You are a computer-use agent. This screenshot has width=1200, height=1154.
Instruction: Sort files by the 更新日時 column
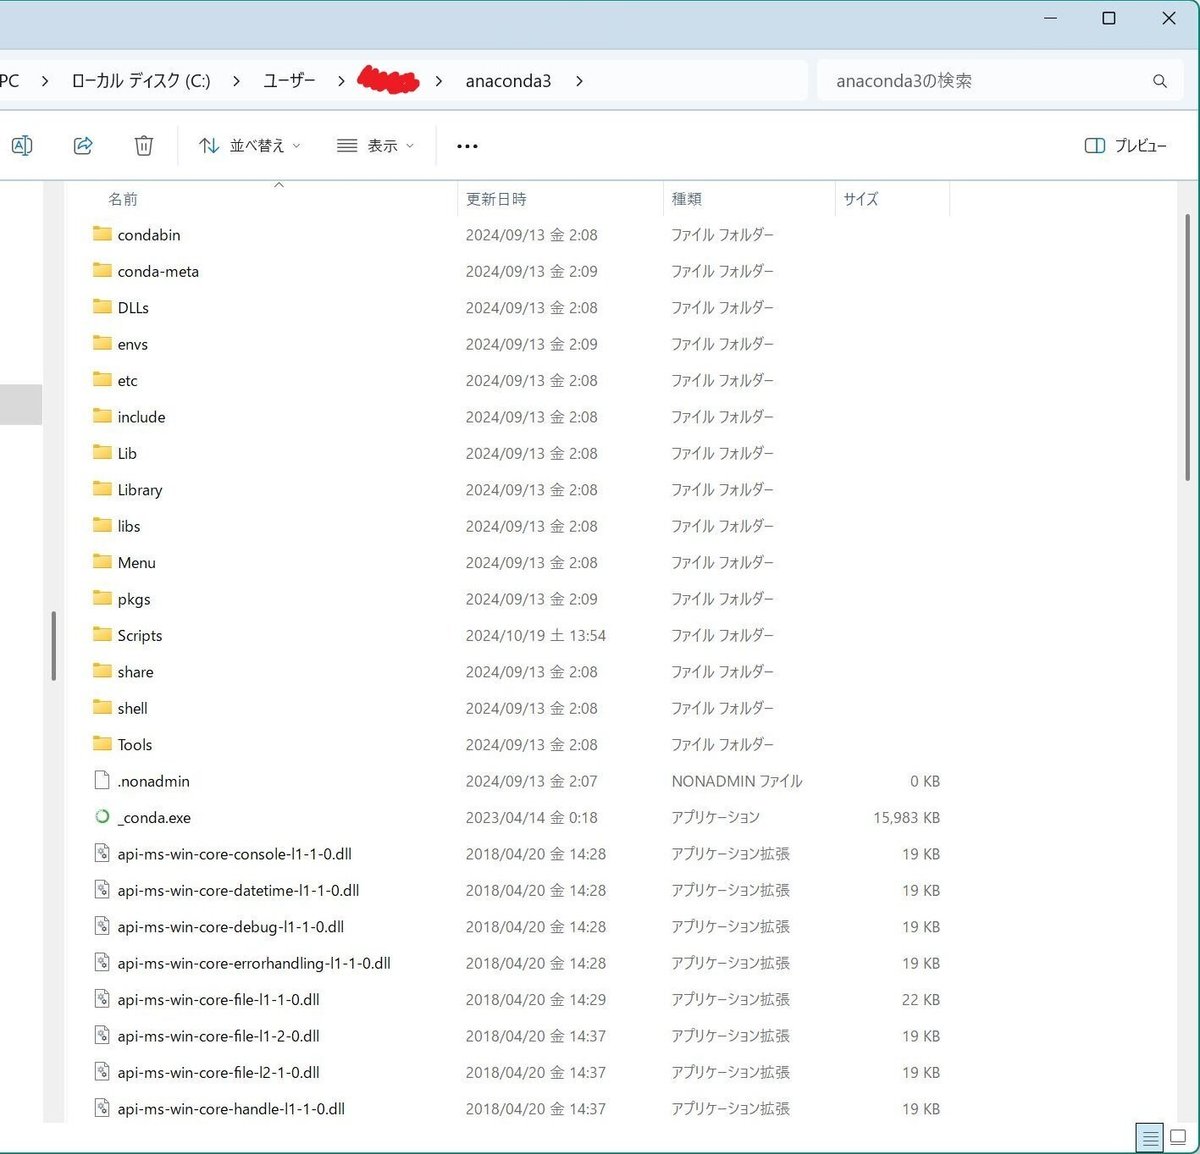click(496, 198)
